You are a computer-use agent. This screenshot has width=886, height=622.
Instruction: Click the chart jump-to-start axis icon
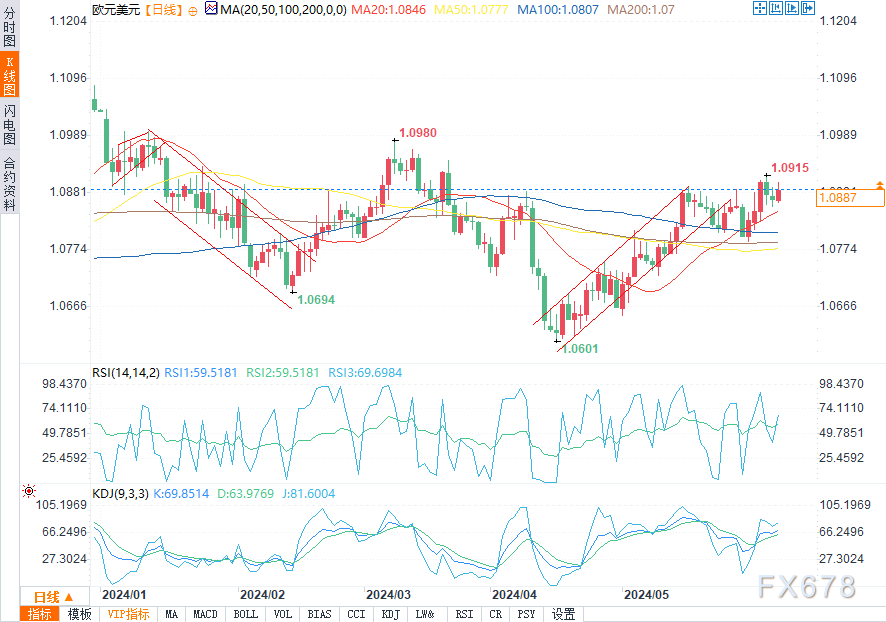click(x=776, y=8)
